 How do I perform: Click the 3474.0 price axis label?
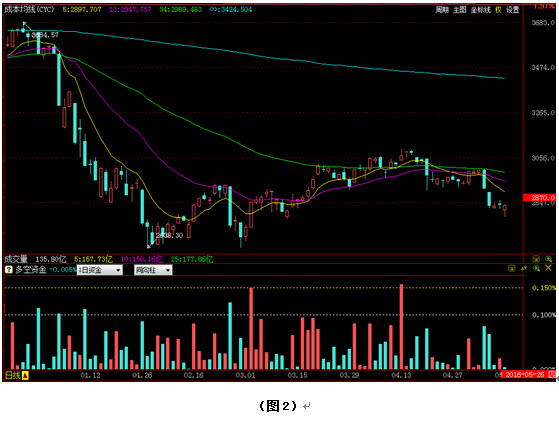tap(543, 67)
